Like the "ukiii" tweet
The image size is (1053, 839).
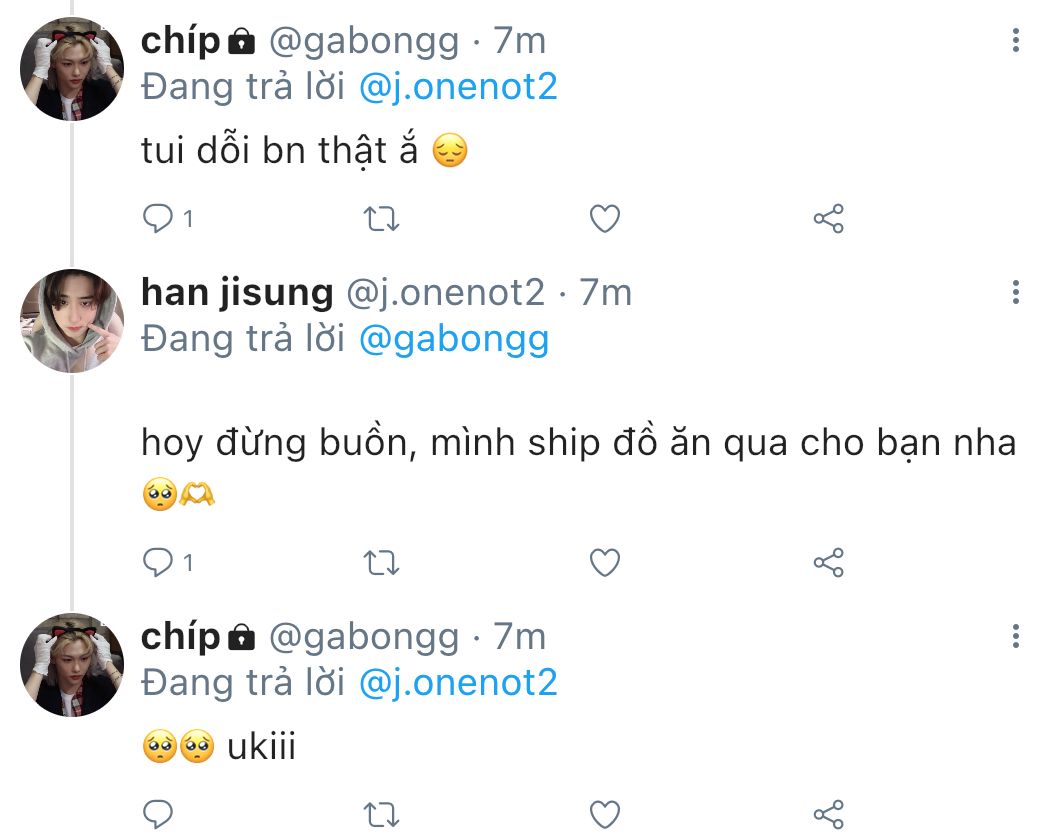604,814
